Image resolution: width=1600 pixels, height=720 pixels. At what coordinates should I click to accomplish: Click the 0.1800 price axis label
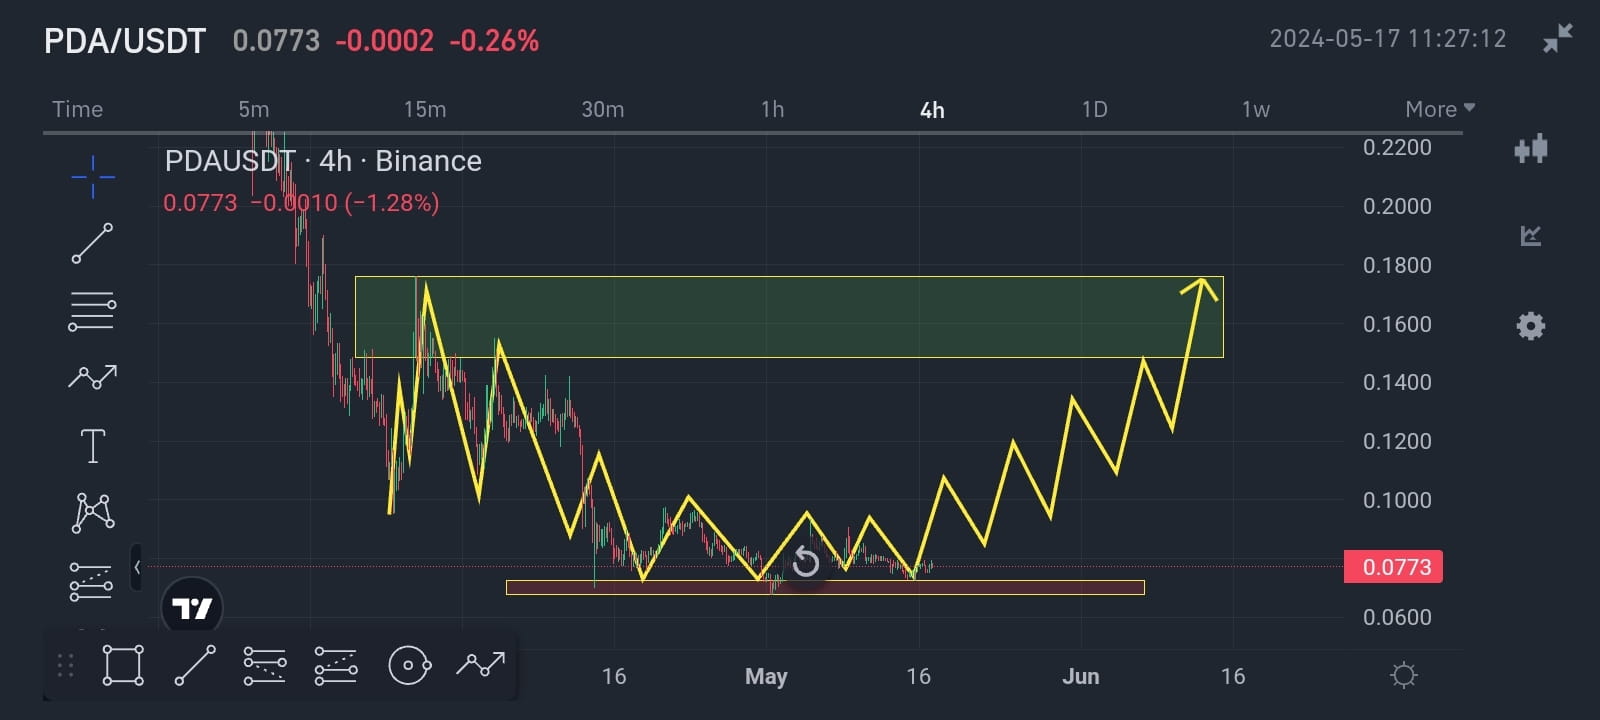click(x=1397, y=265)
